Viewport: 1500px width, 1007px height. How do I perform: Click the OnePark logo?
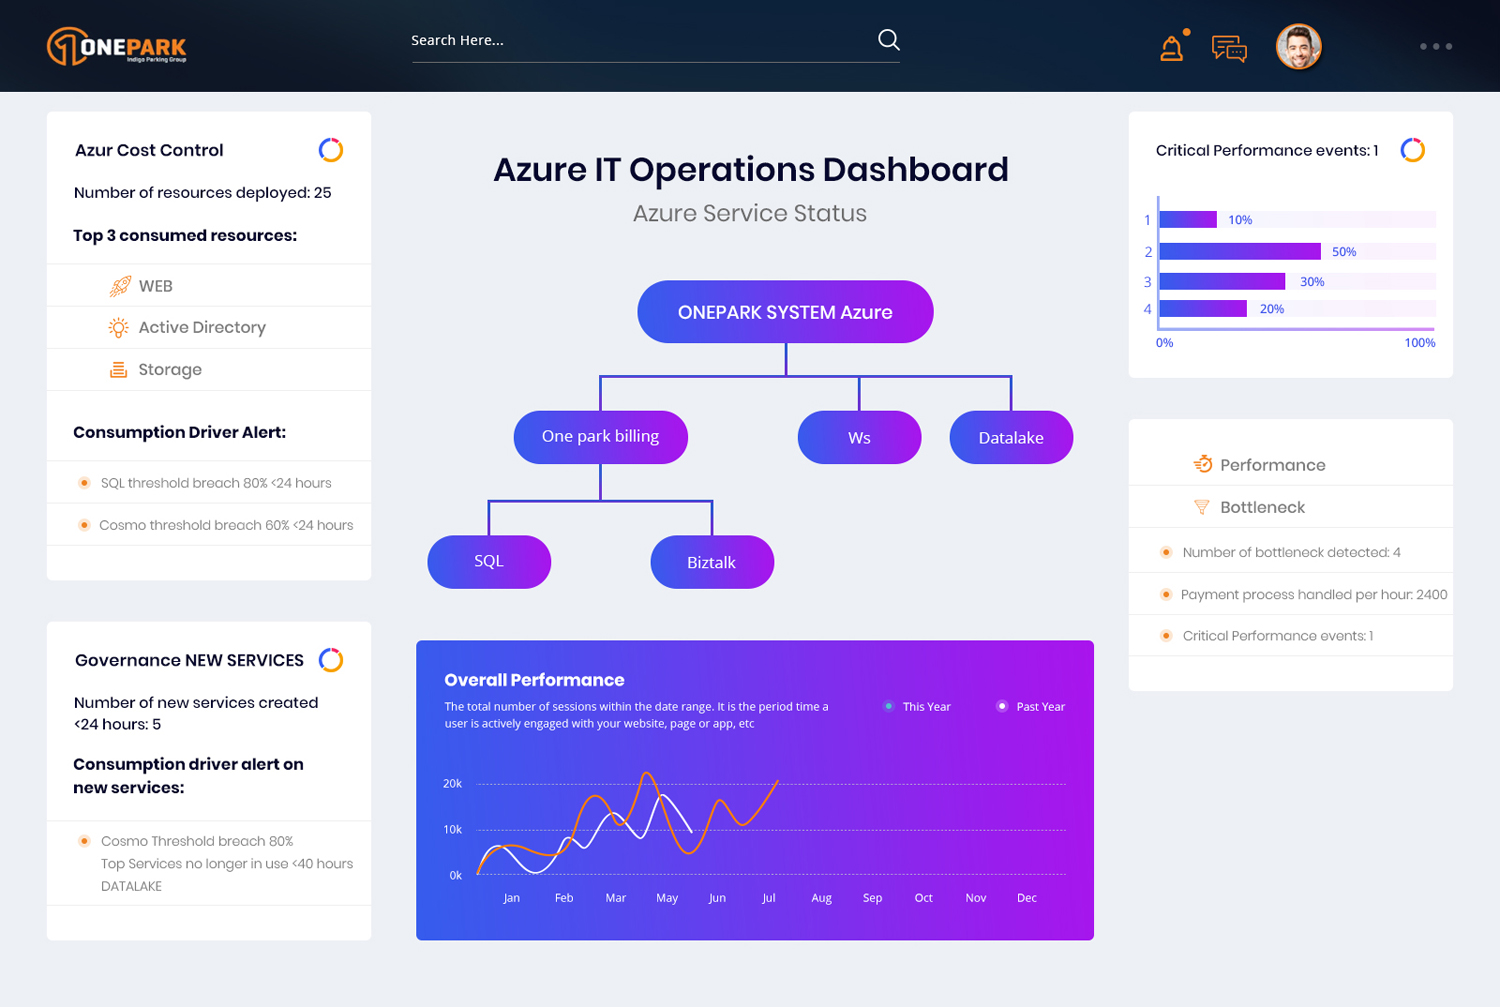[116, 46]
